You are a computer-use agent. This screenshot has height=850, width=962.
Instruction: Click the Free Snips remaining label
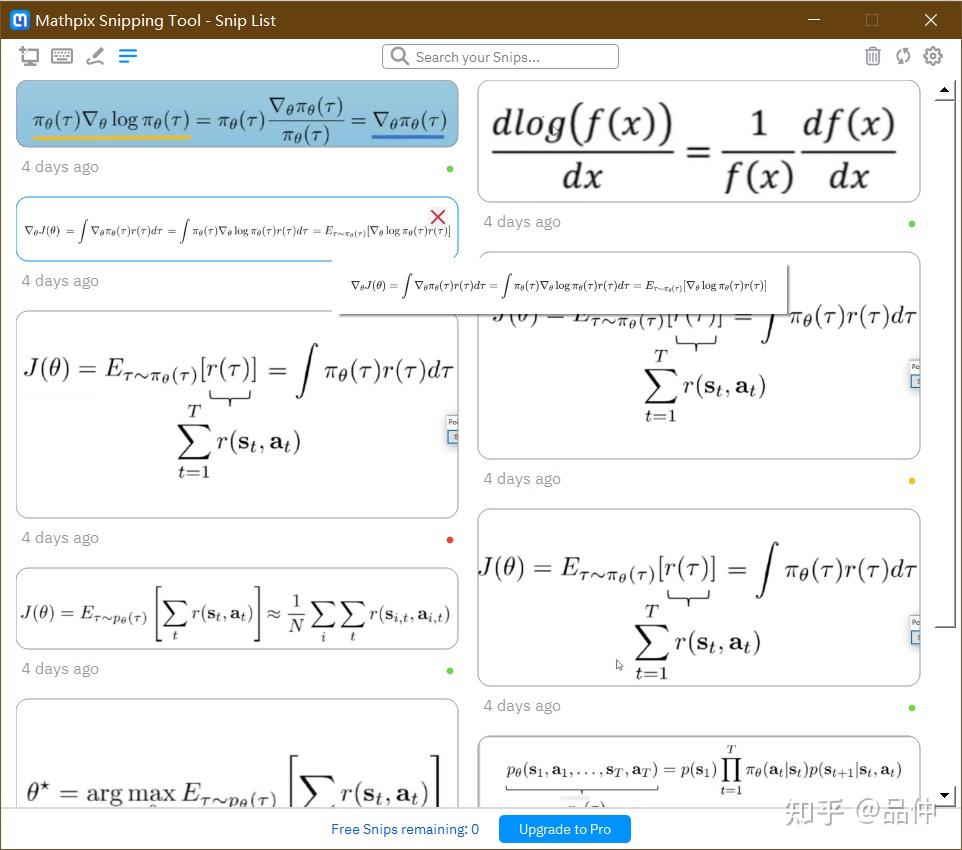point(404,829)
